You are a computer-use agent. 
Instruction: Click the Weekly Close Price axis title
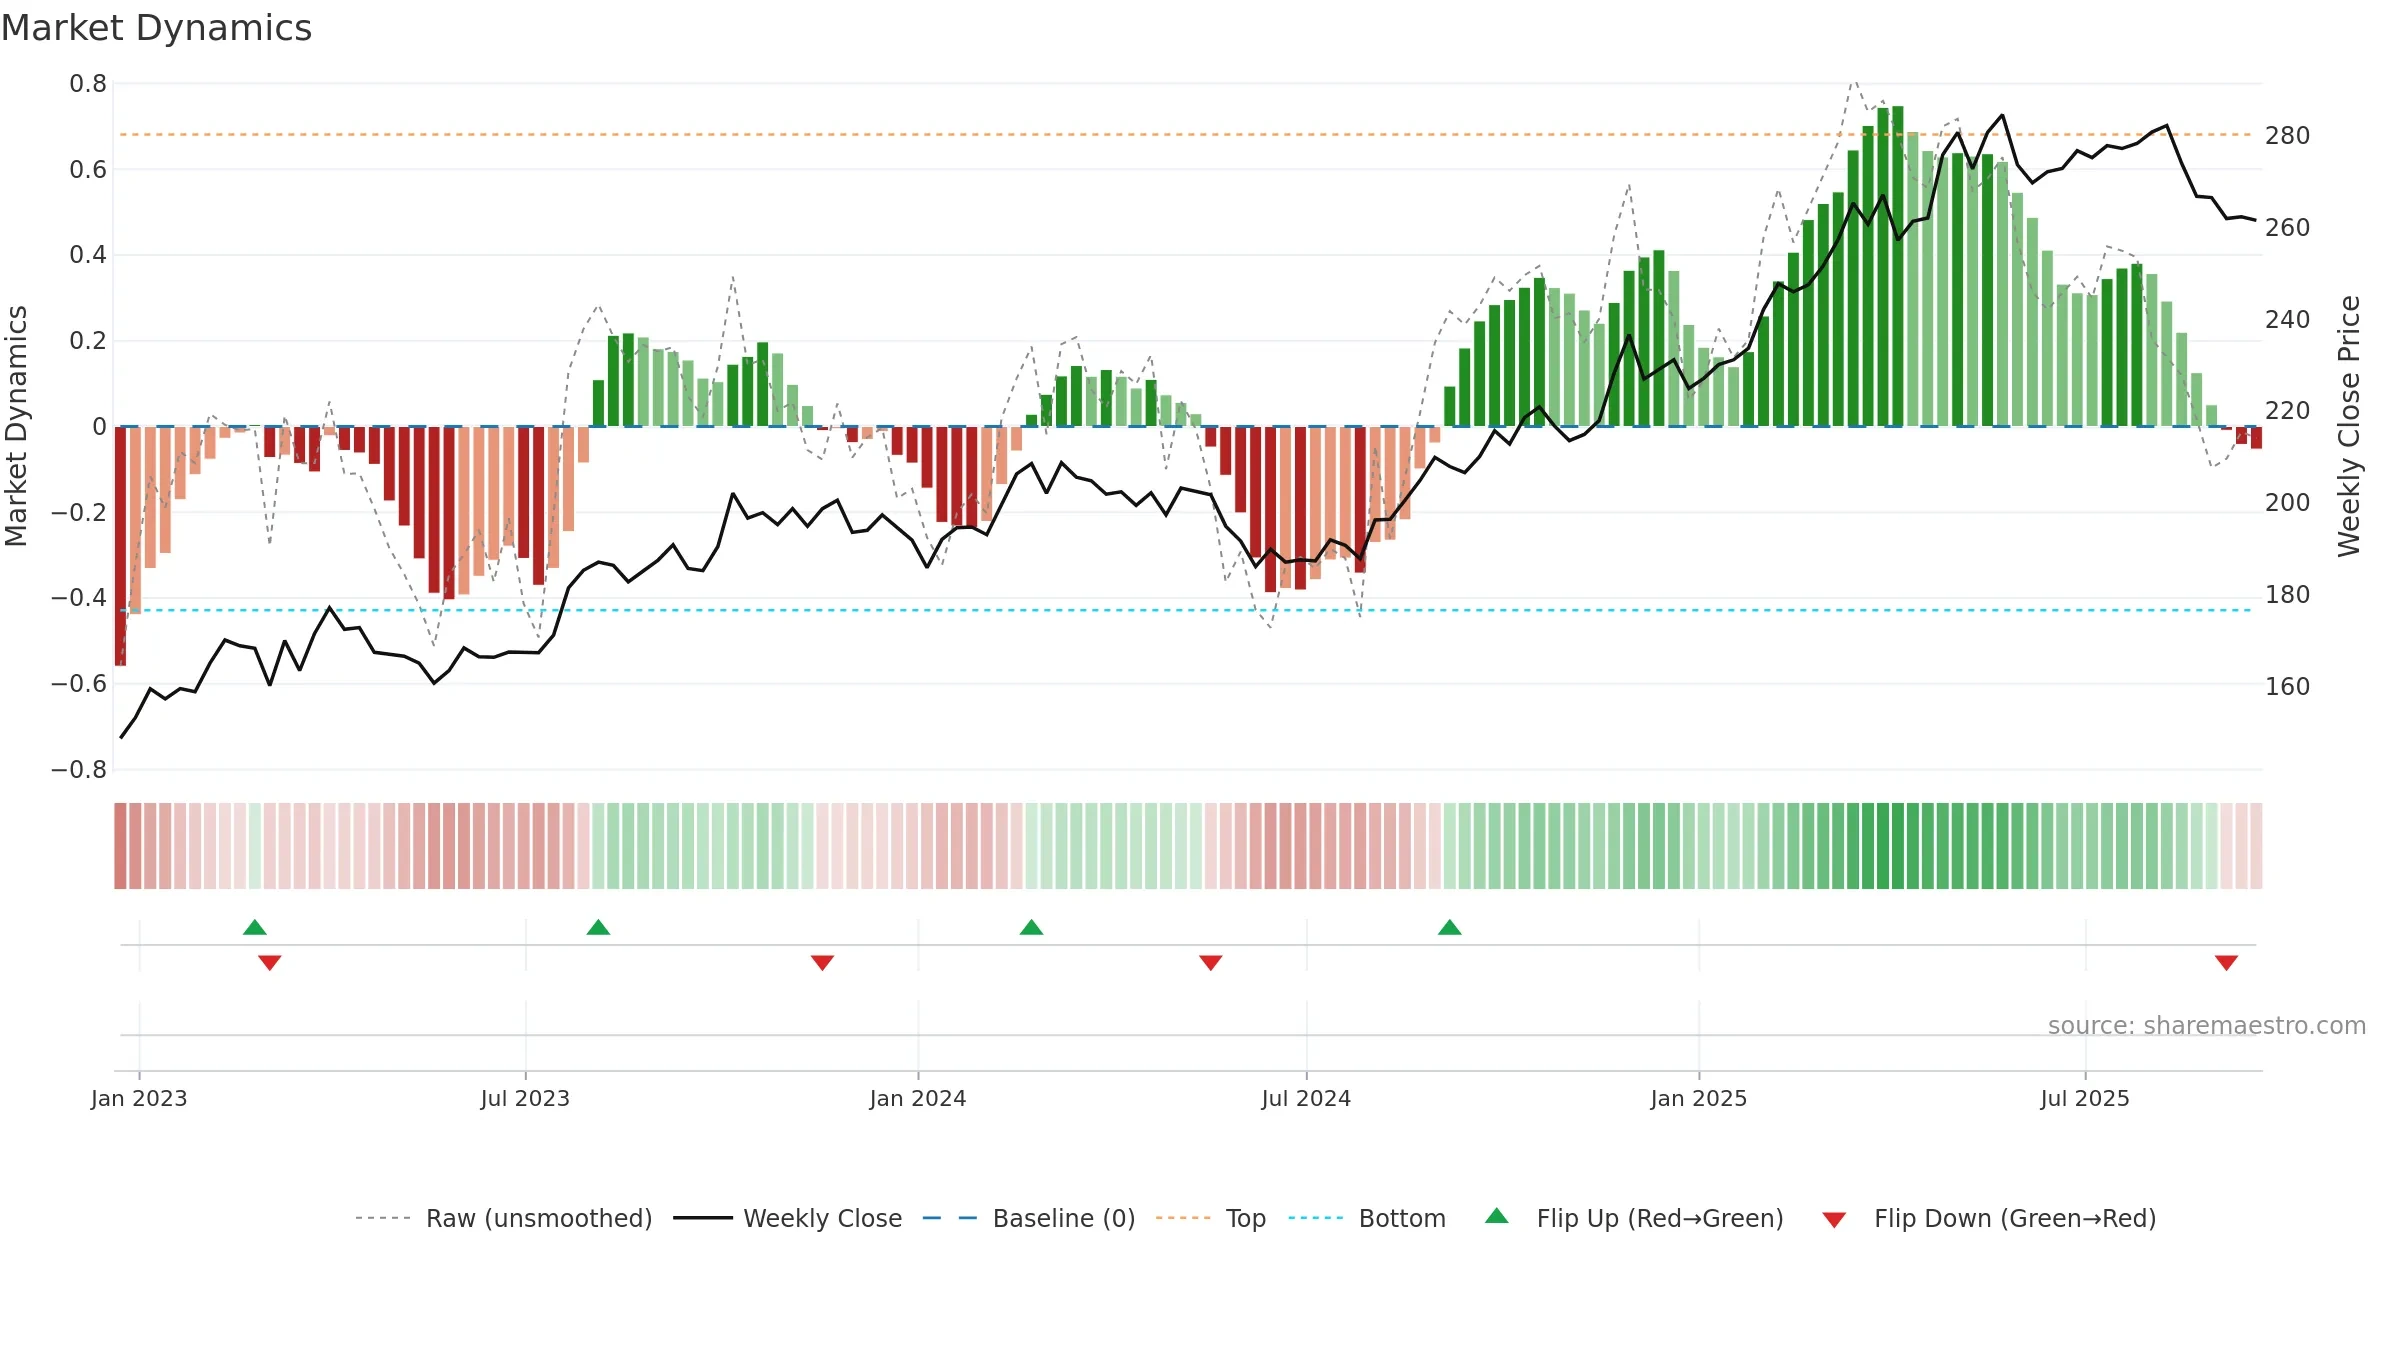pyautogui.click(x=2349, y=426)
